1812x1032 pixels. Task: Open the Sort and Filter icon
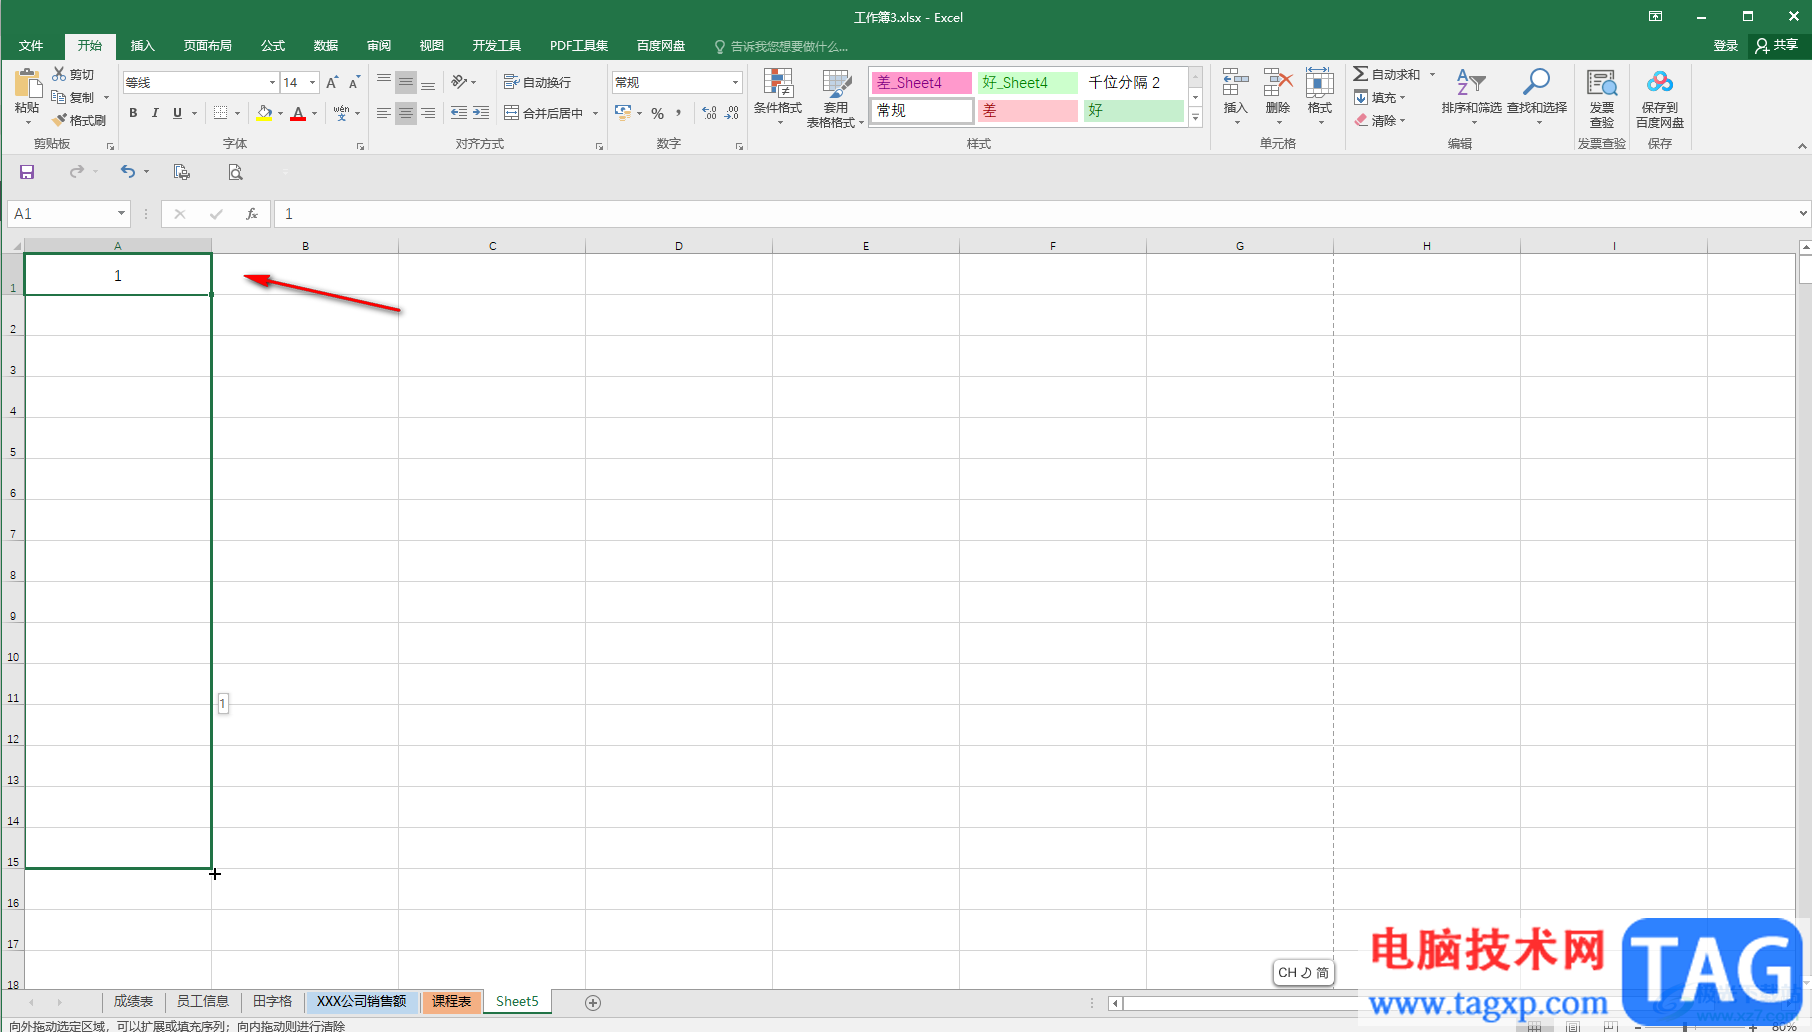click(x=1471, y=83)
